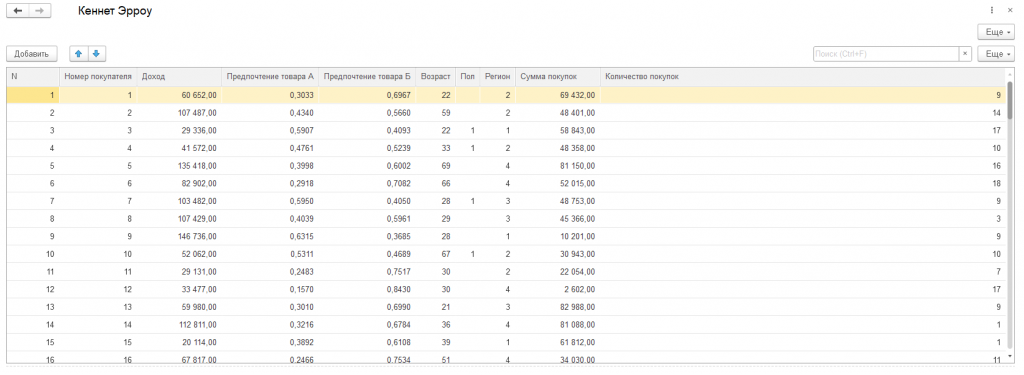1024x375 pixels.
Task: Click preference A value 0,5907
Action: 302,131
